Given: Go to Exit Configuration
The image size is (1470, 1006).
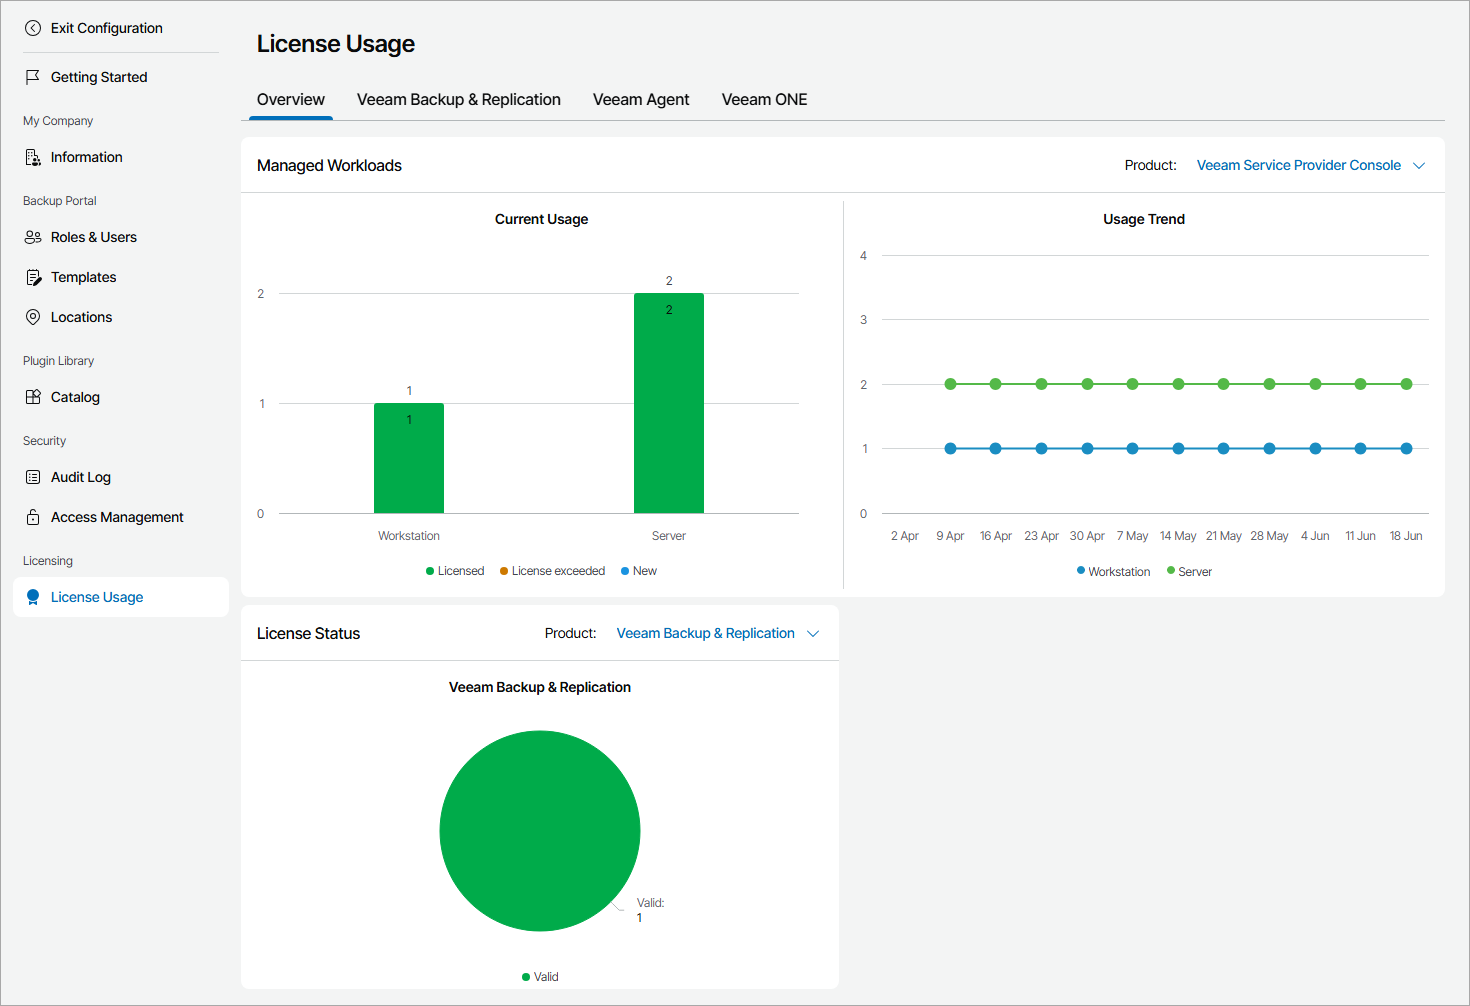Looking at the screenshot, I should (x=107, y=28).
